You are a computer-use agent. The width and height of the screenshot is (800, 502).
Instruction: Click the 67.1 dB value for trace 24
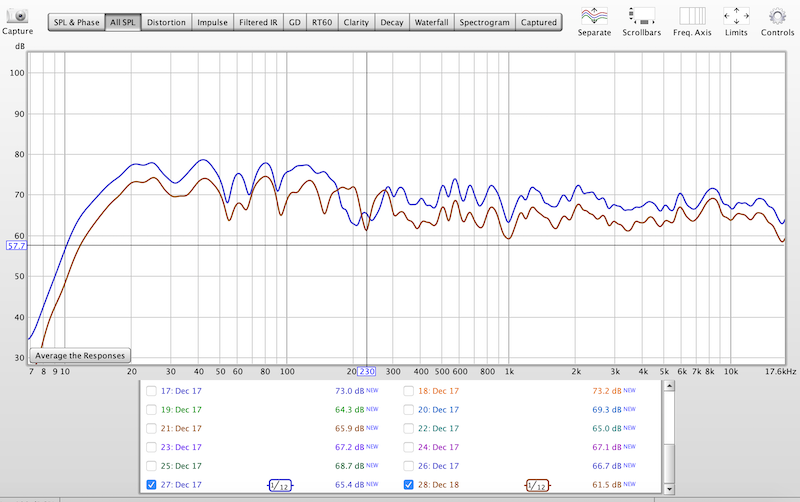pos(607,447)
